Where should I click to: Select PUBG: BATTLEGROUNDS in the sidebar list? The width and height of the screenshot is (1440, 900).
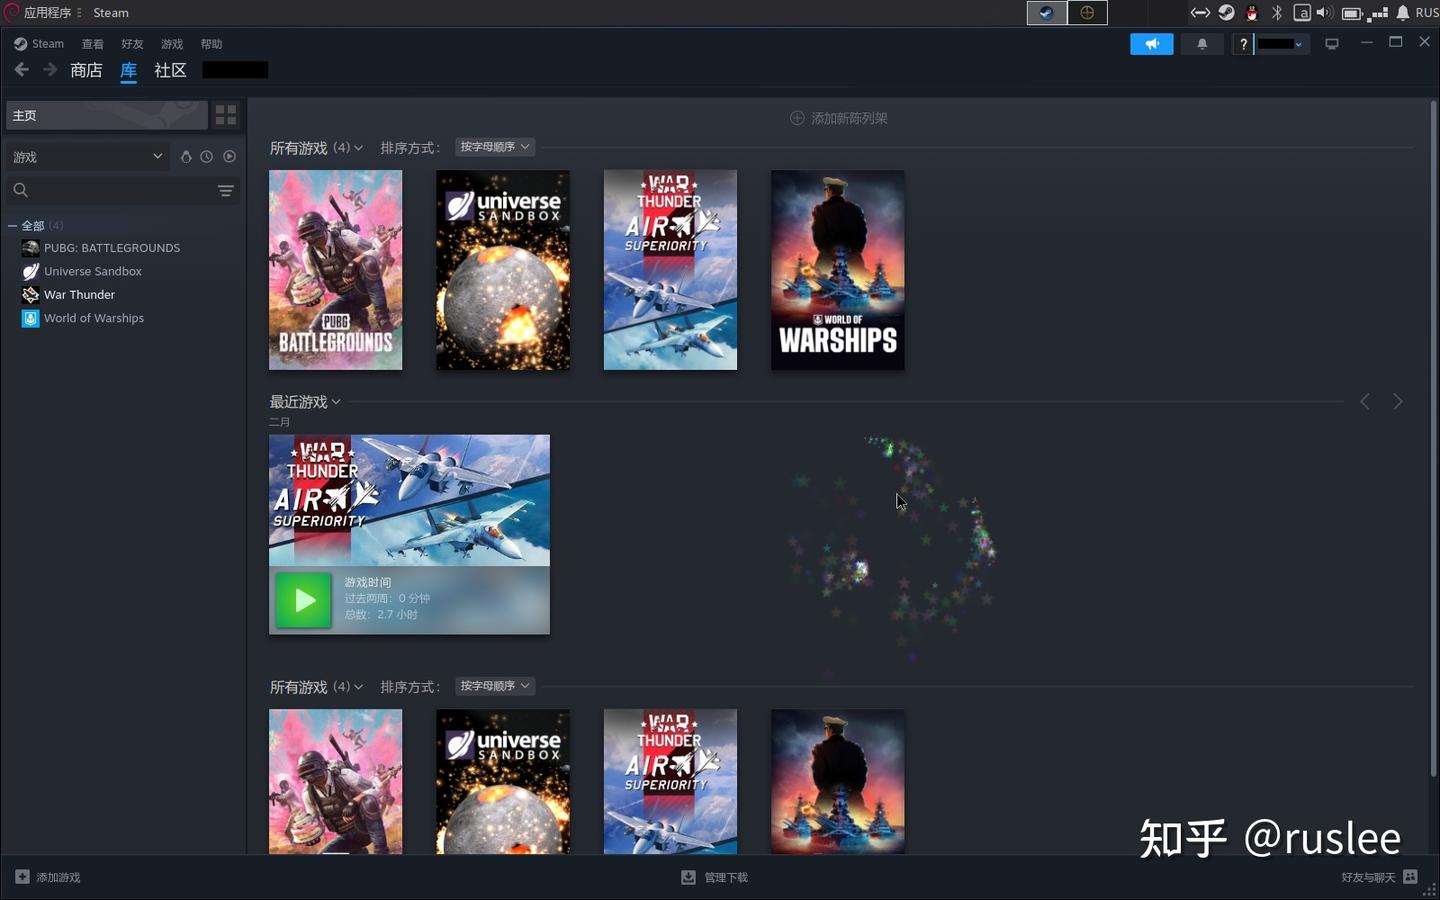112,248
